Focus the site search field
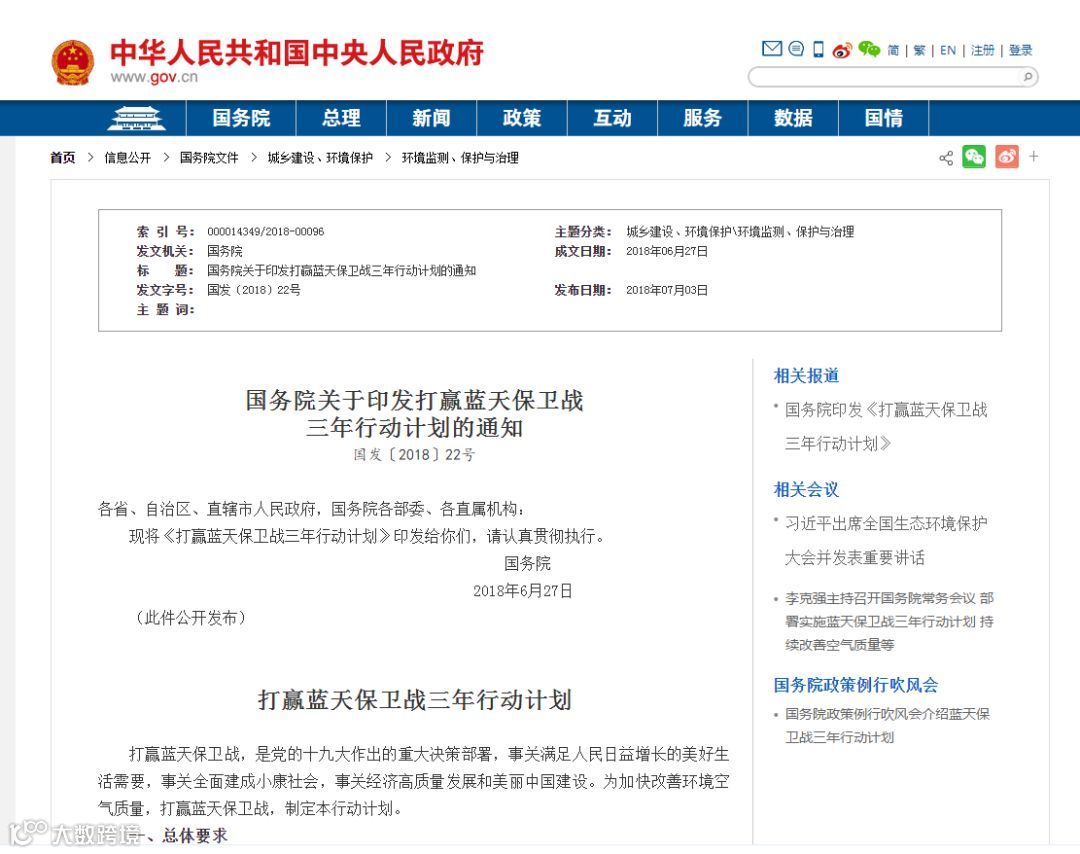 click(893, 76)
